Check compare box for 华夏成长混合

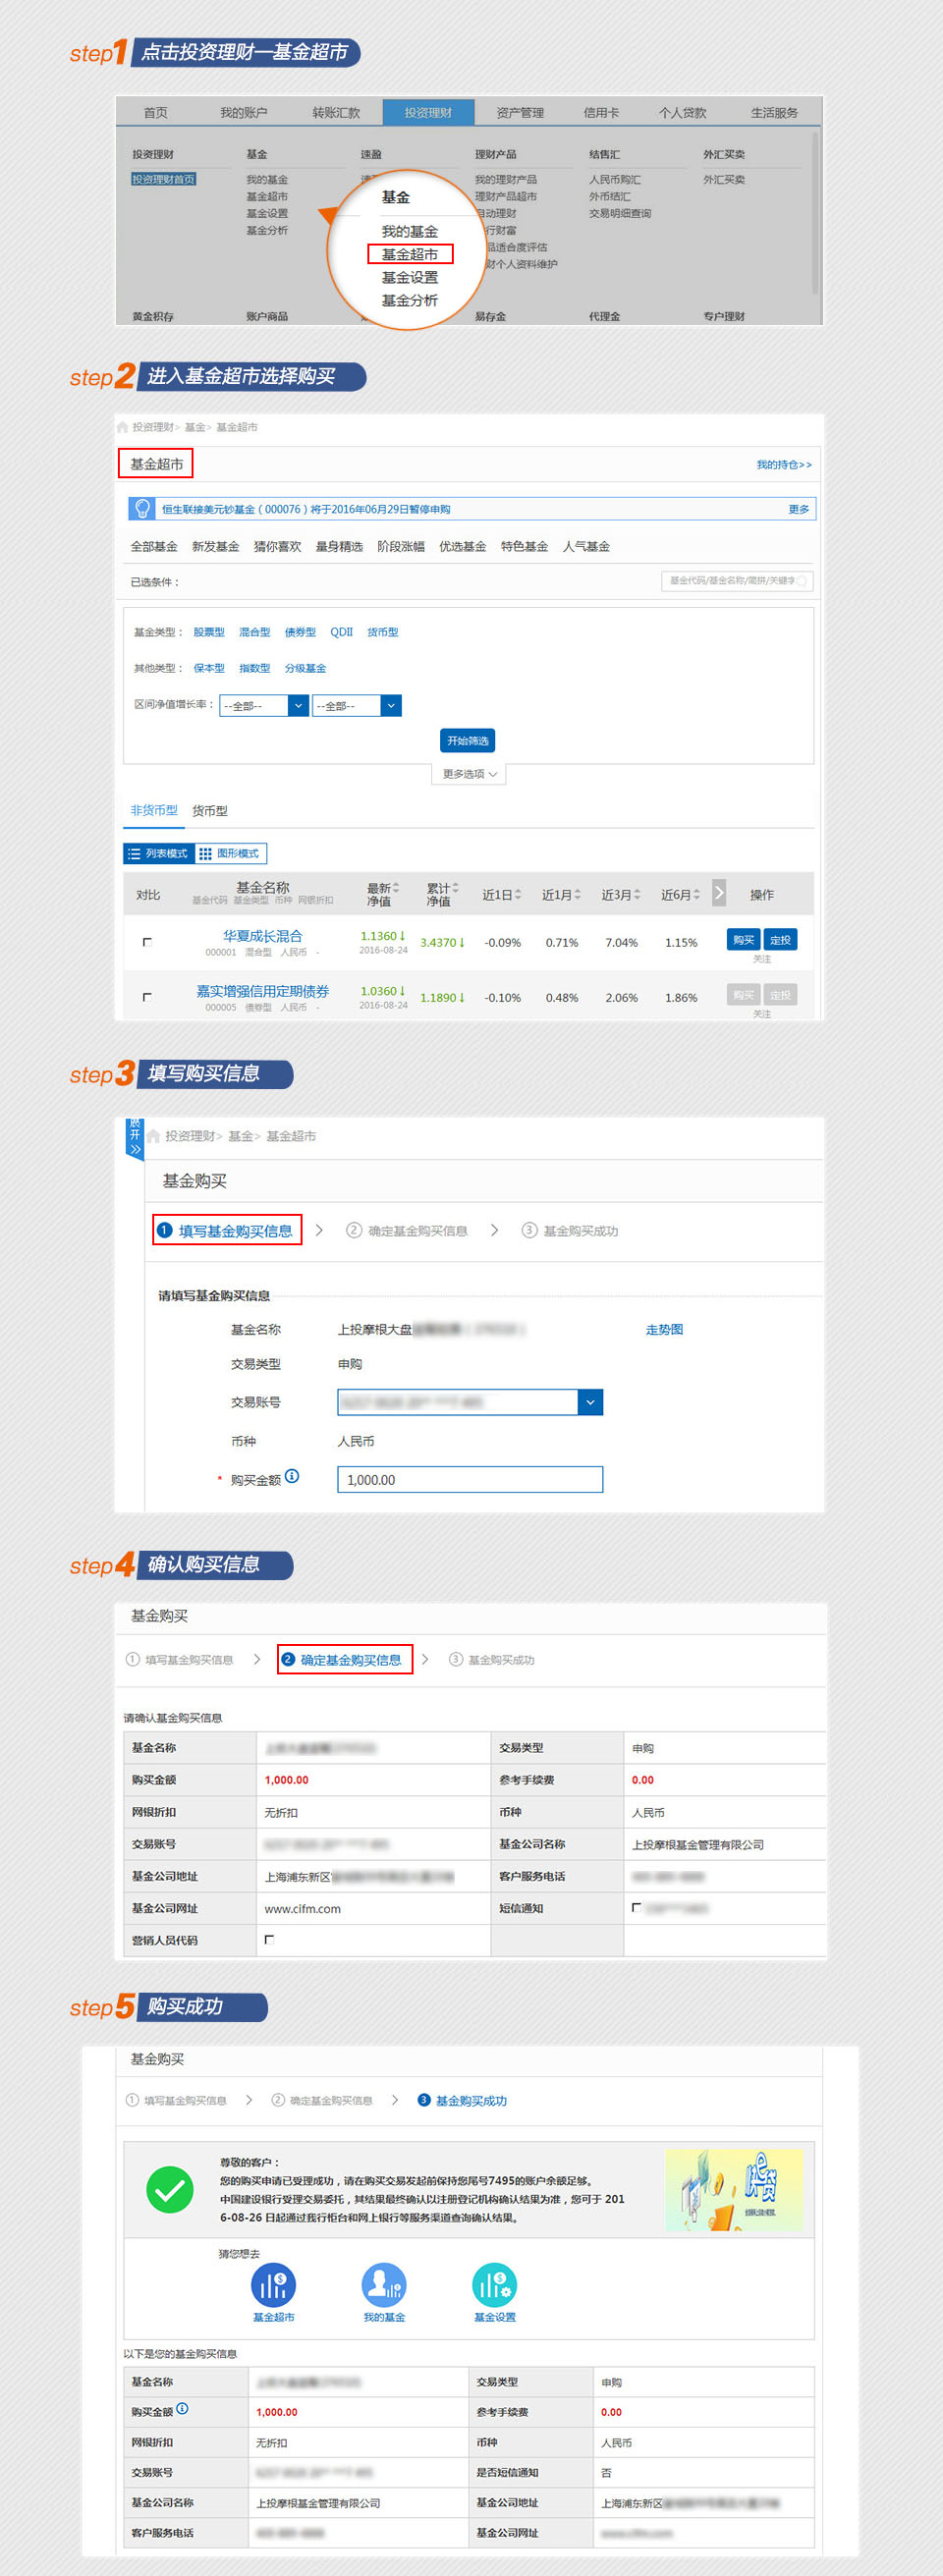(147, 941)
